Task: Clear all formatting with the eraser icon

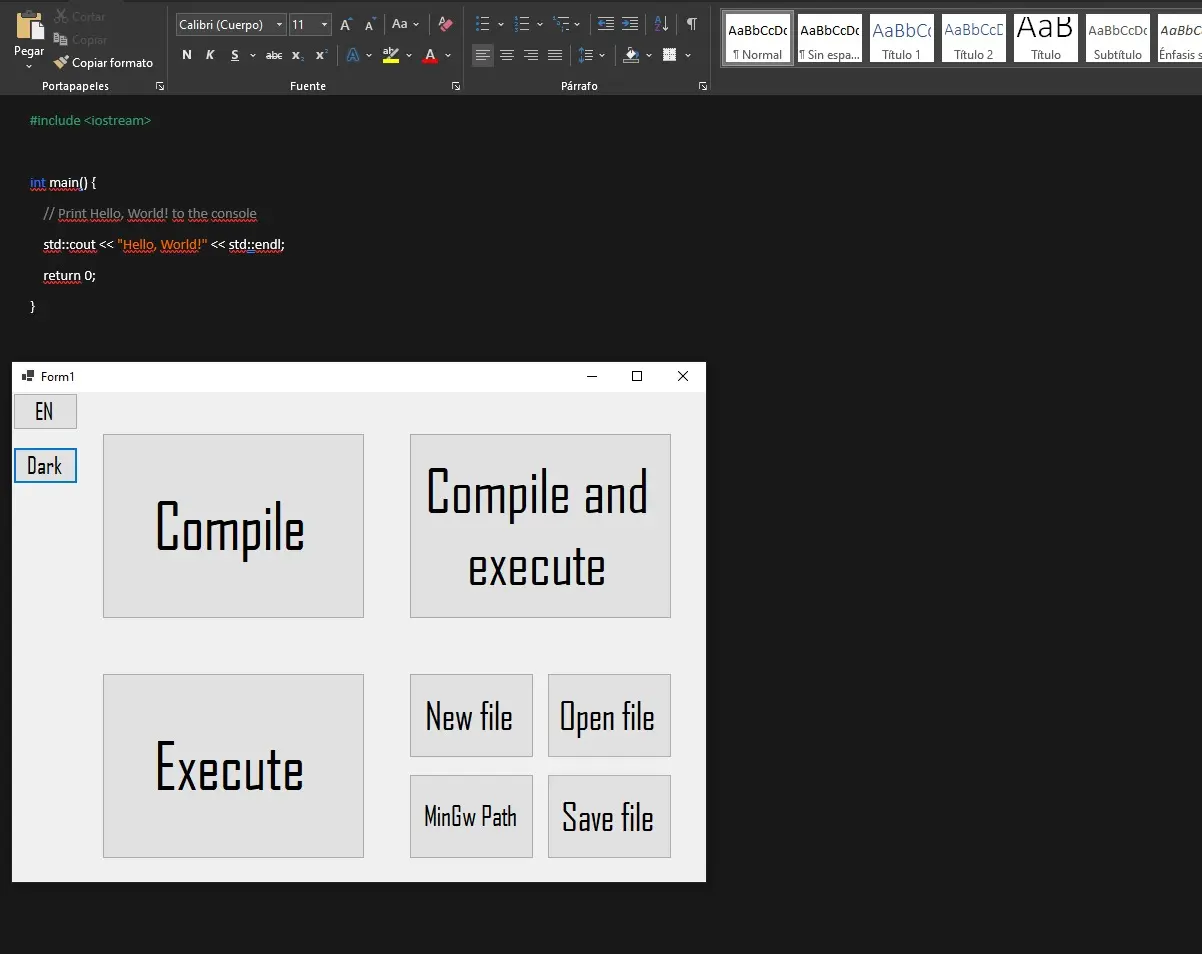Action: click(444, 24)
